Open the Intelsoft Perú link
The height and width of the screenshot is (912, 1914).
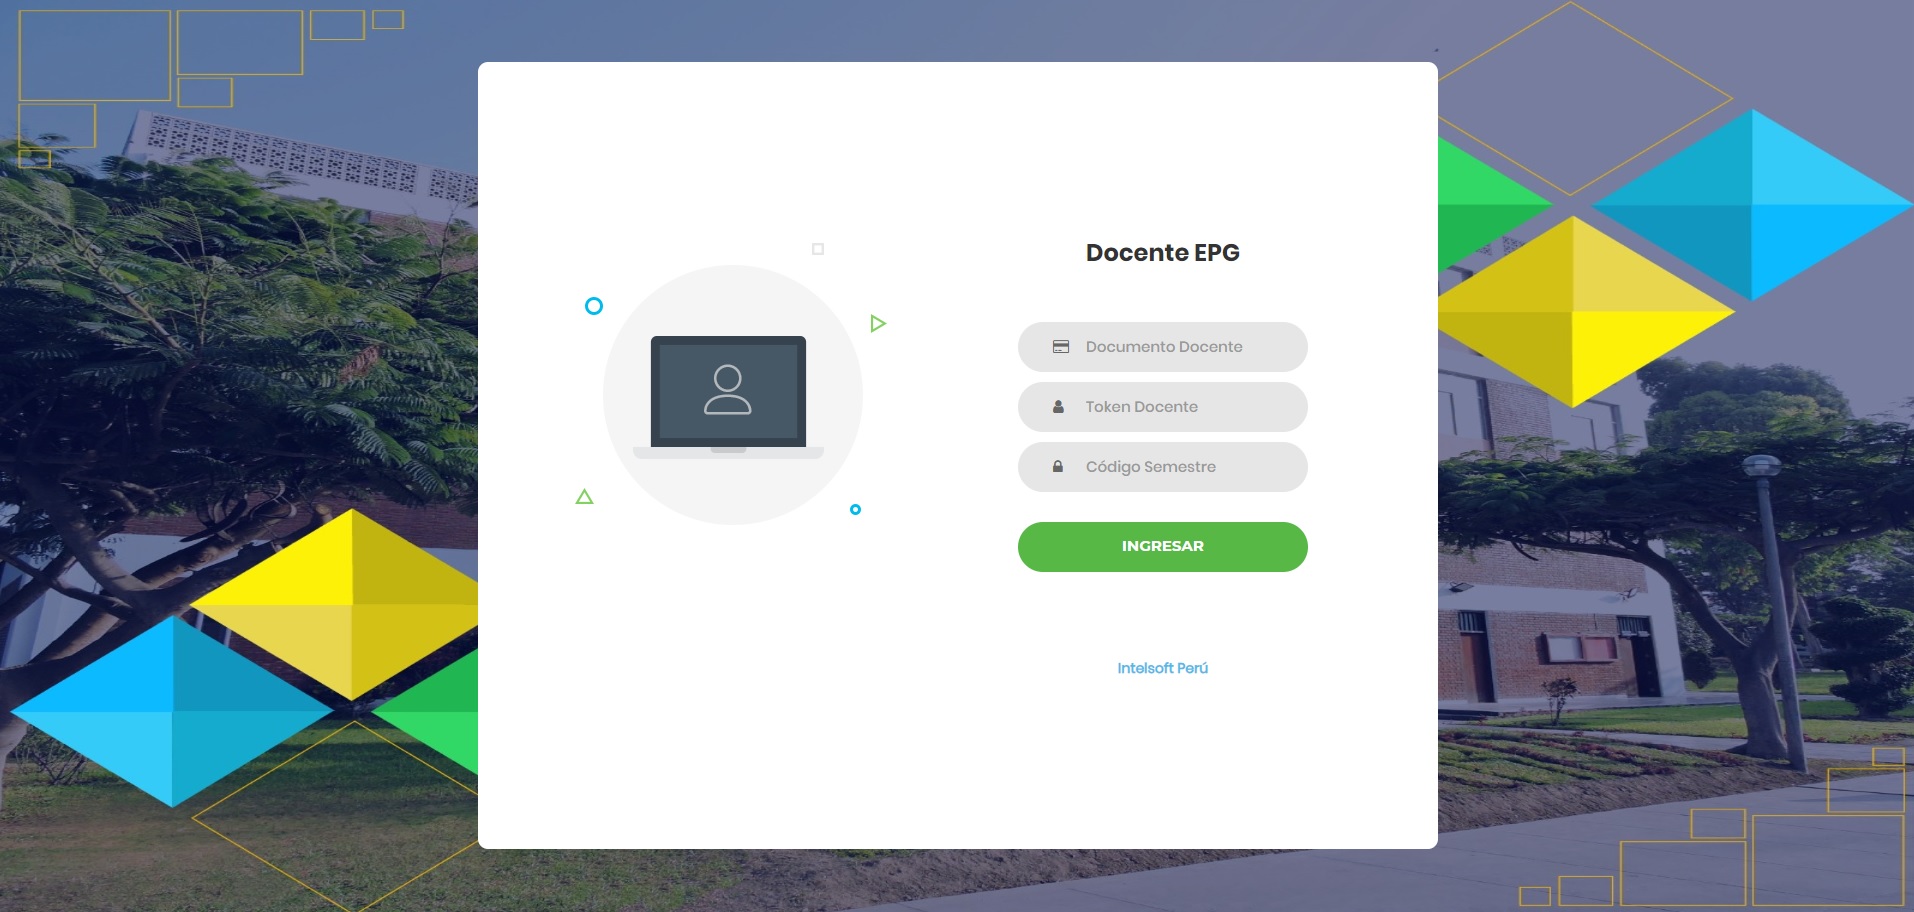tap(1163, 668)
